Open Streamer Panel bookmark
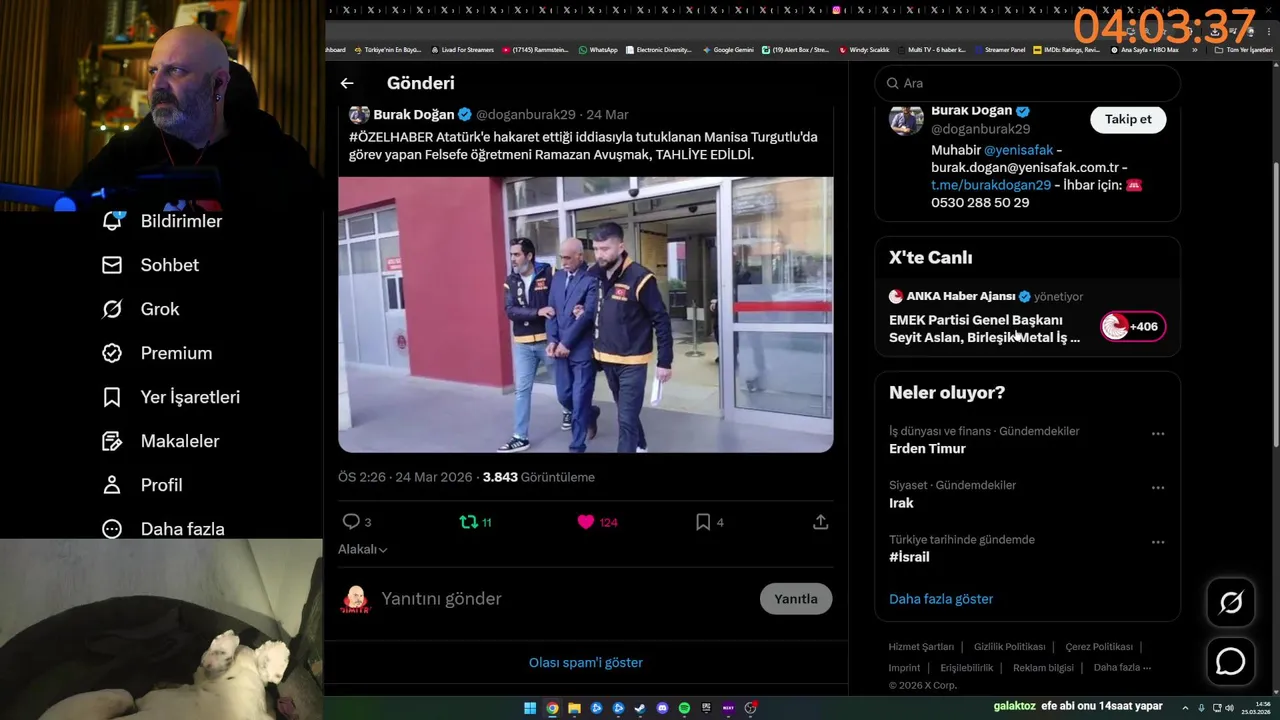This screenshot has width=1280, height=720. pos(999,49)
